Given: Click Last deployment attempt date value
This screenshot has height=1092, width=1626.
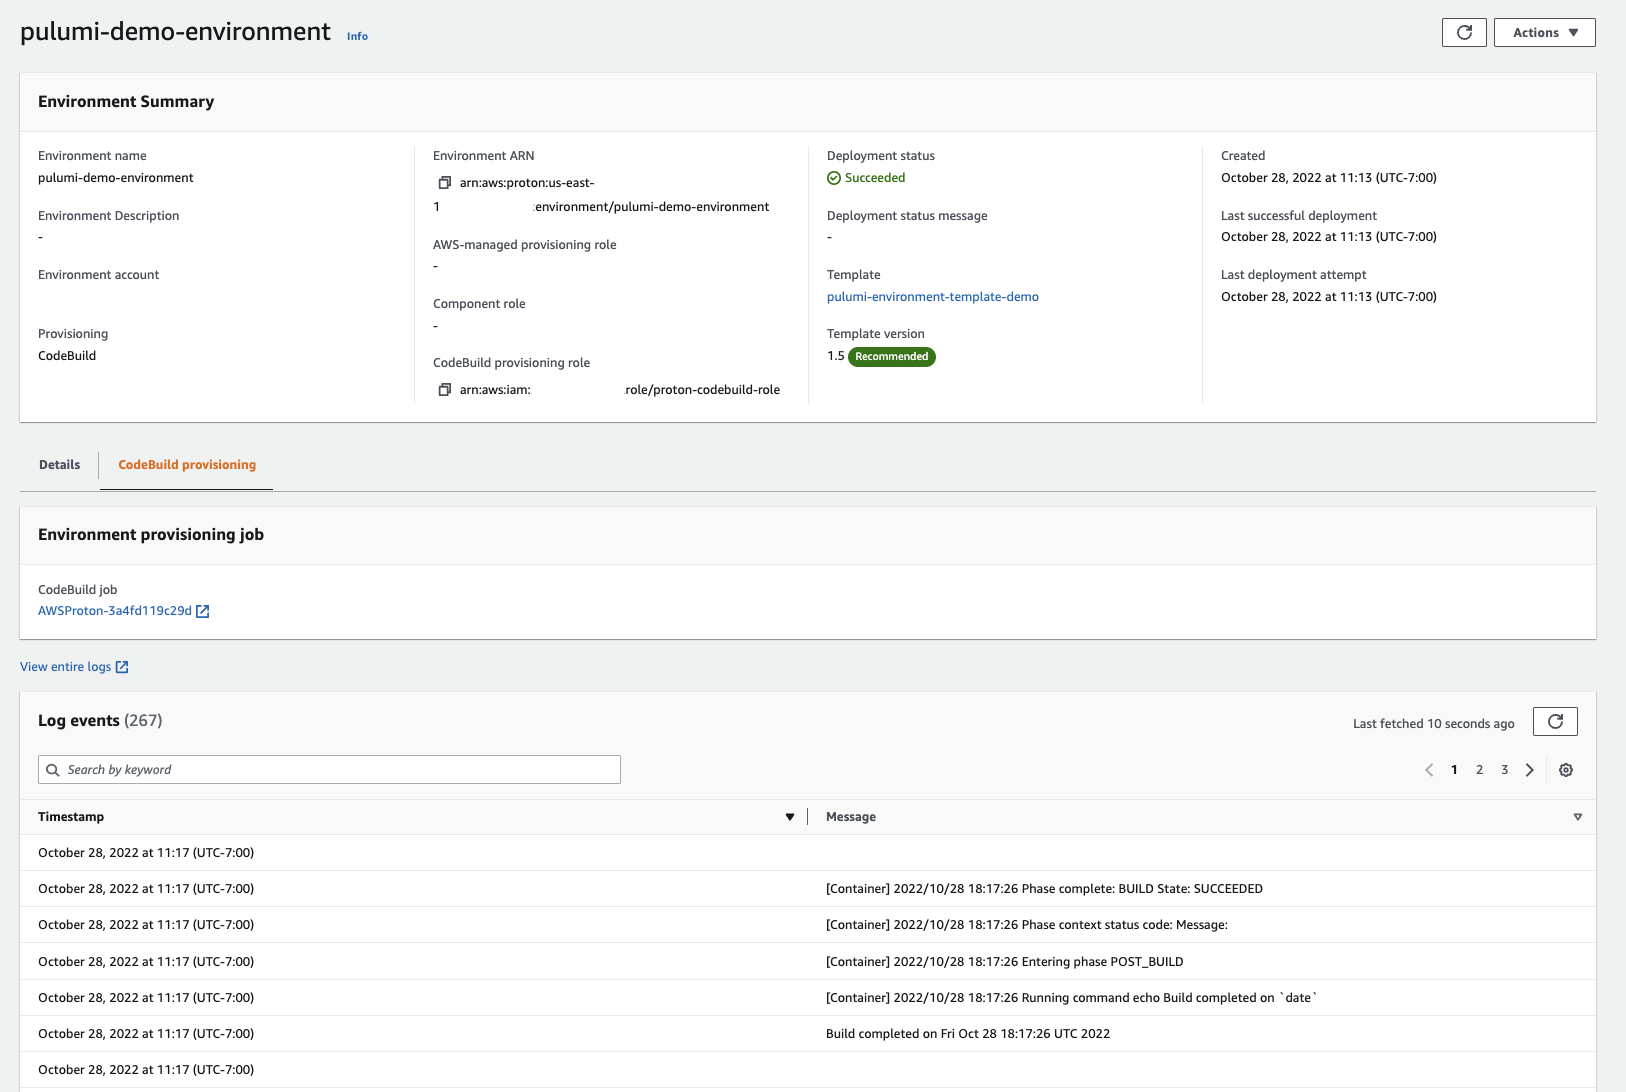Looking at the screenshot, I should click(x=1328, y=297).
